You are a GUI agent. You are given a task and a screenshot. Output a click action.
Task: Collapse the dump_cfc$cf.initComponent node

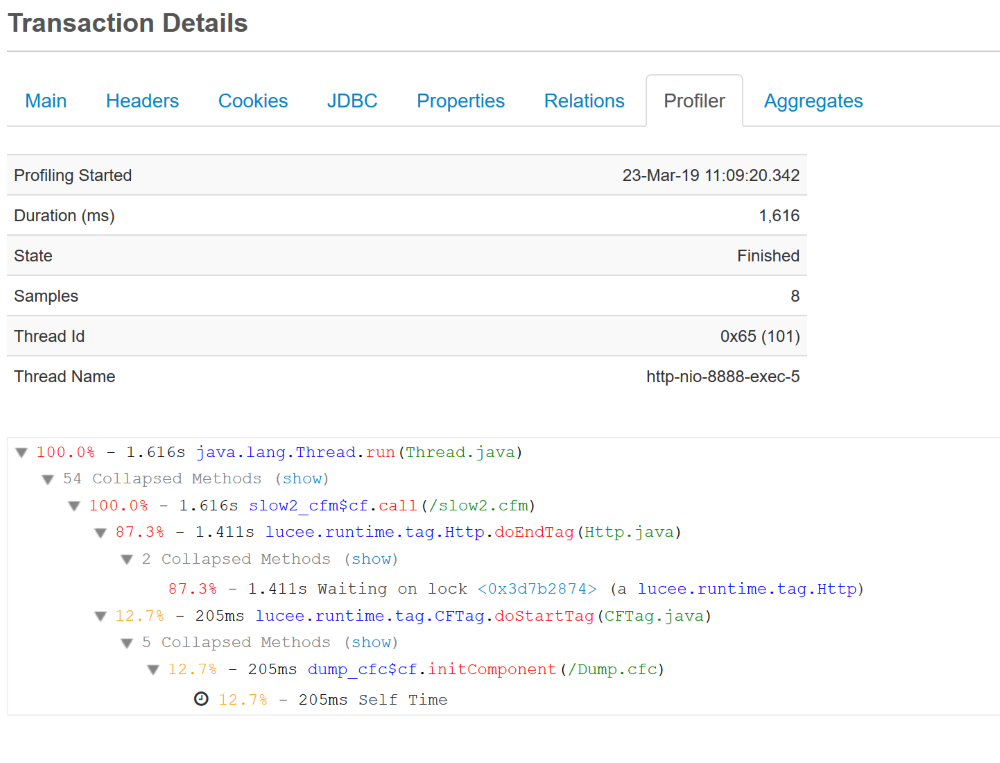tap(153, 670)
